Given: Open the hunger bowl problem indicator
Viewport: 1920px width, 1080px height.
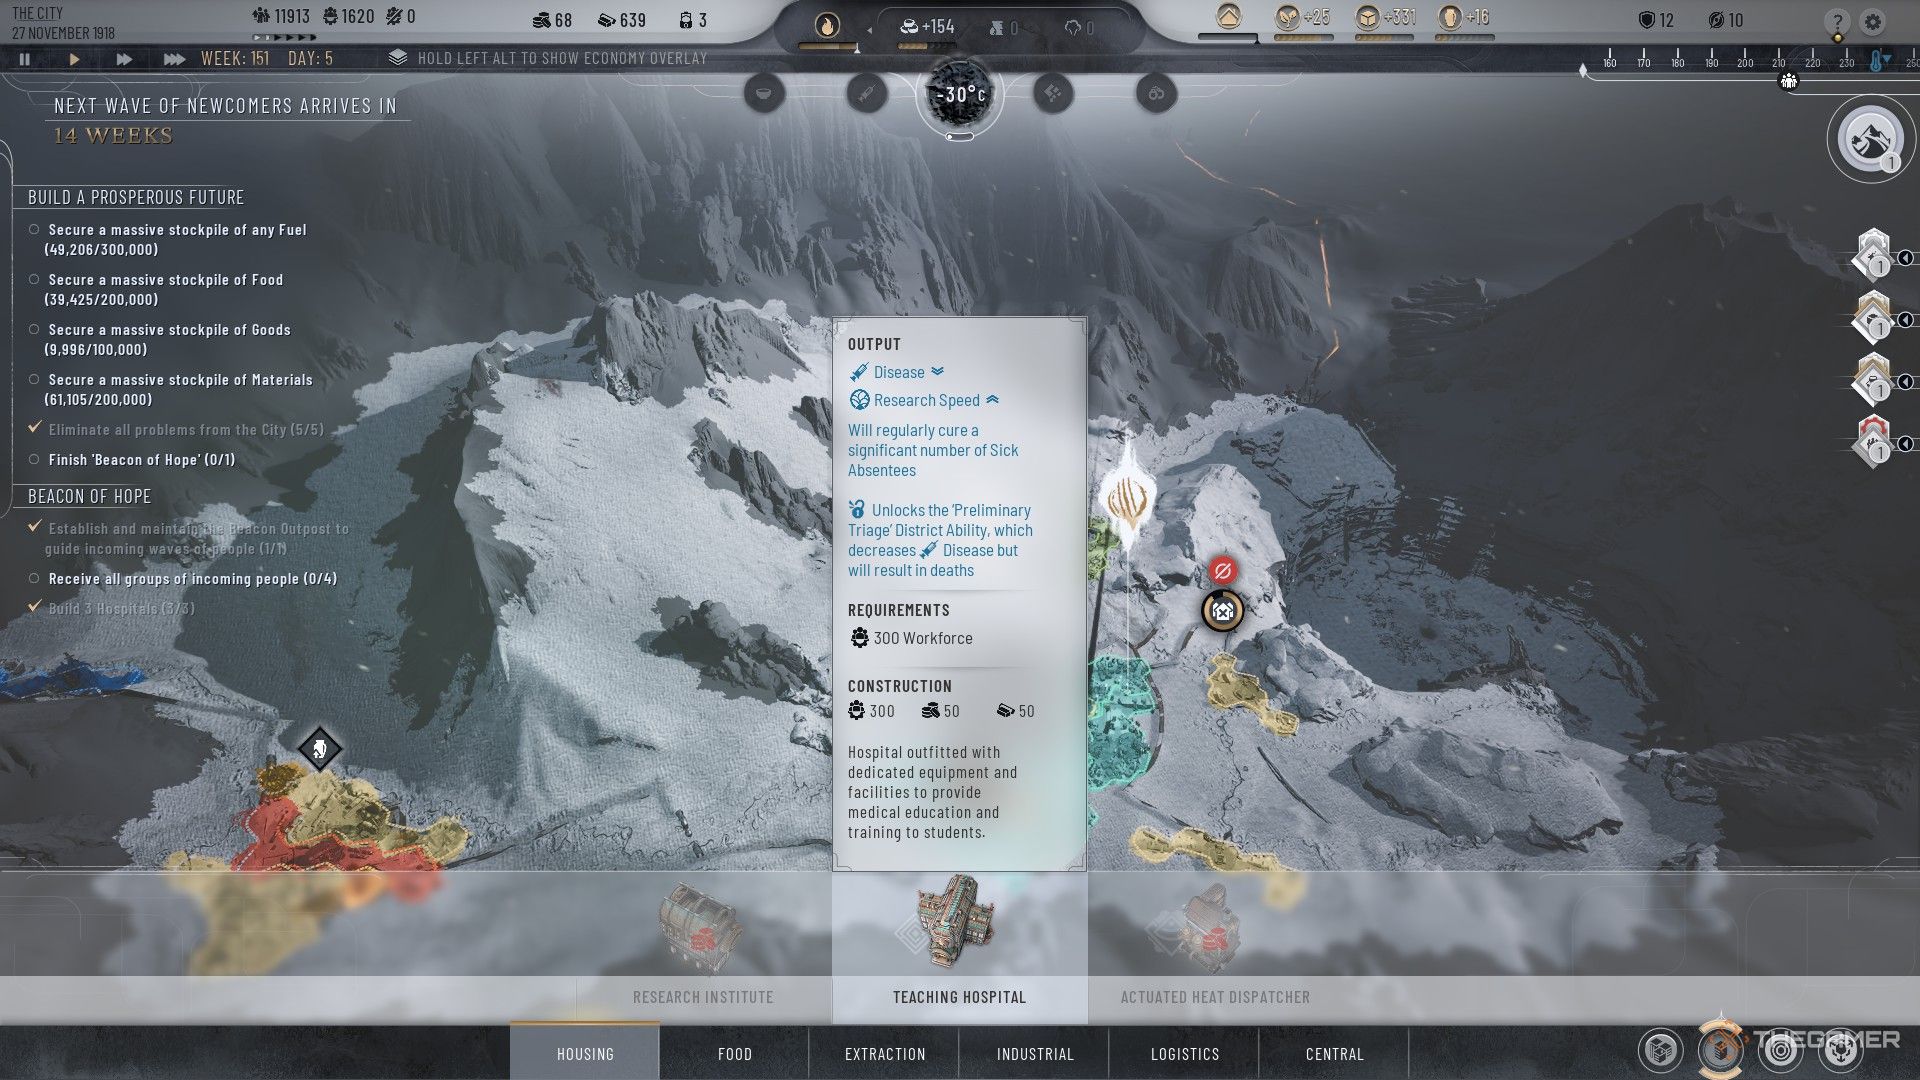Looking at the screenshot, I should click(x=764, y=94).
